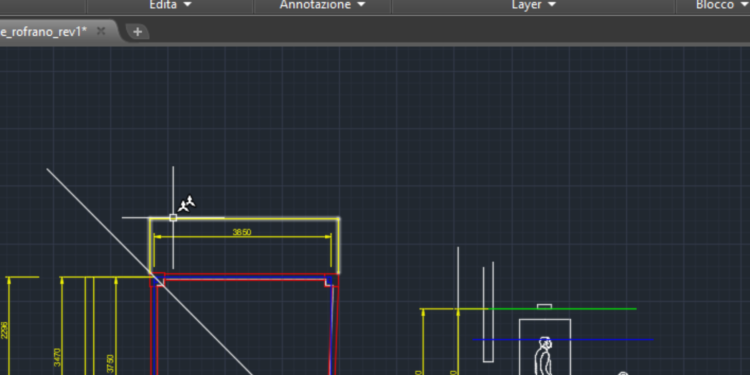This screenshot has height=375, width=750.
Task: Select the red square at frame's left corner
Action: click(157, 279)
